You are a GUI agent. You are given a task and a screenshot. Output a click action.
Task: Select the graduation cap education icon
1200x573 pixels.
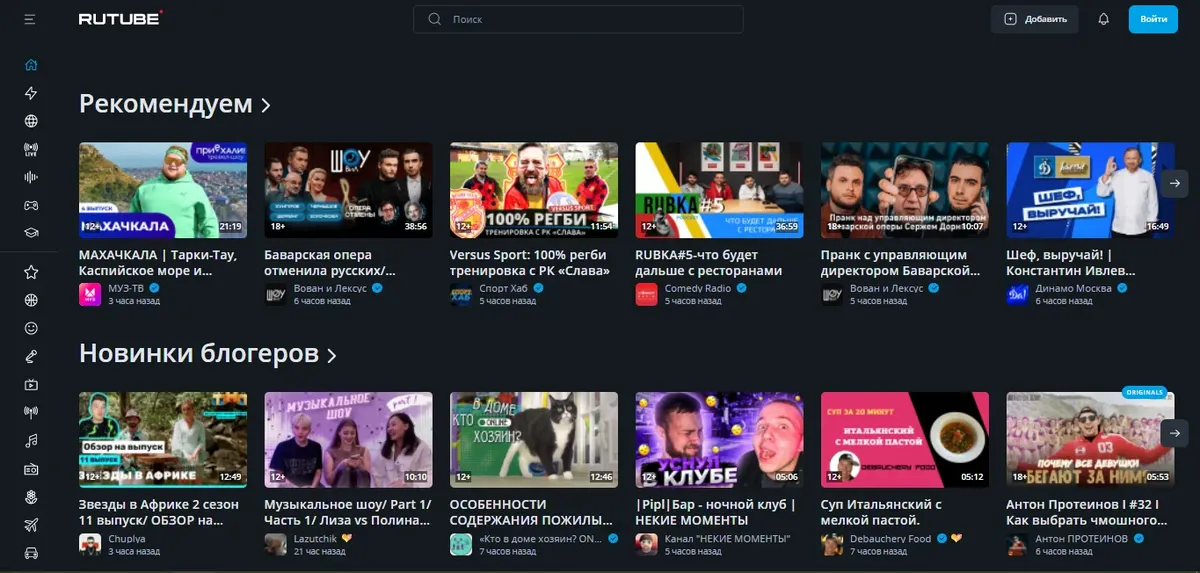click(31, 233)
